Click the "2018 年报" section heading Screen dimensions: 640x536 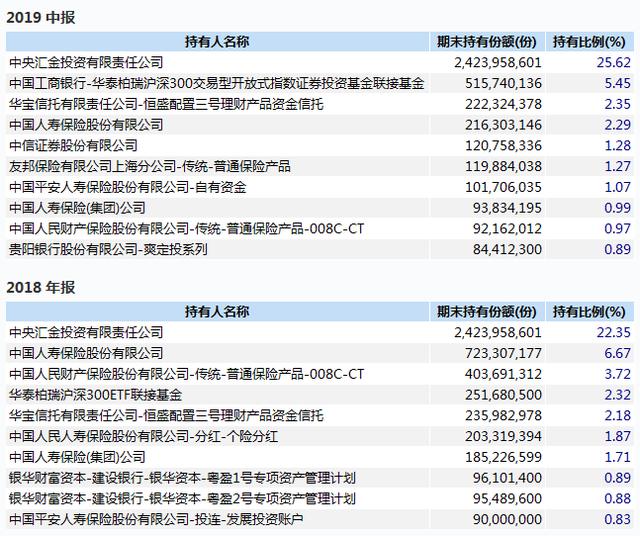[x=40, y=288]
